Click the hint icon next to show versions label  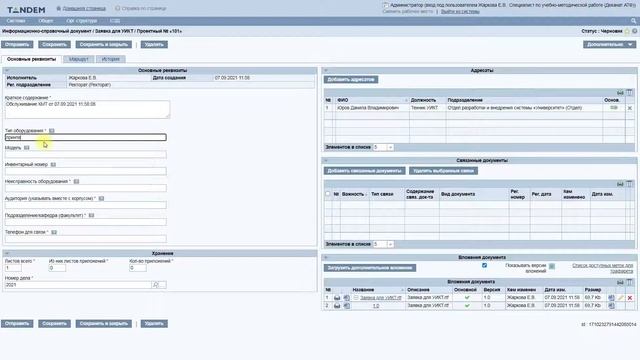point(552,266)
